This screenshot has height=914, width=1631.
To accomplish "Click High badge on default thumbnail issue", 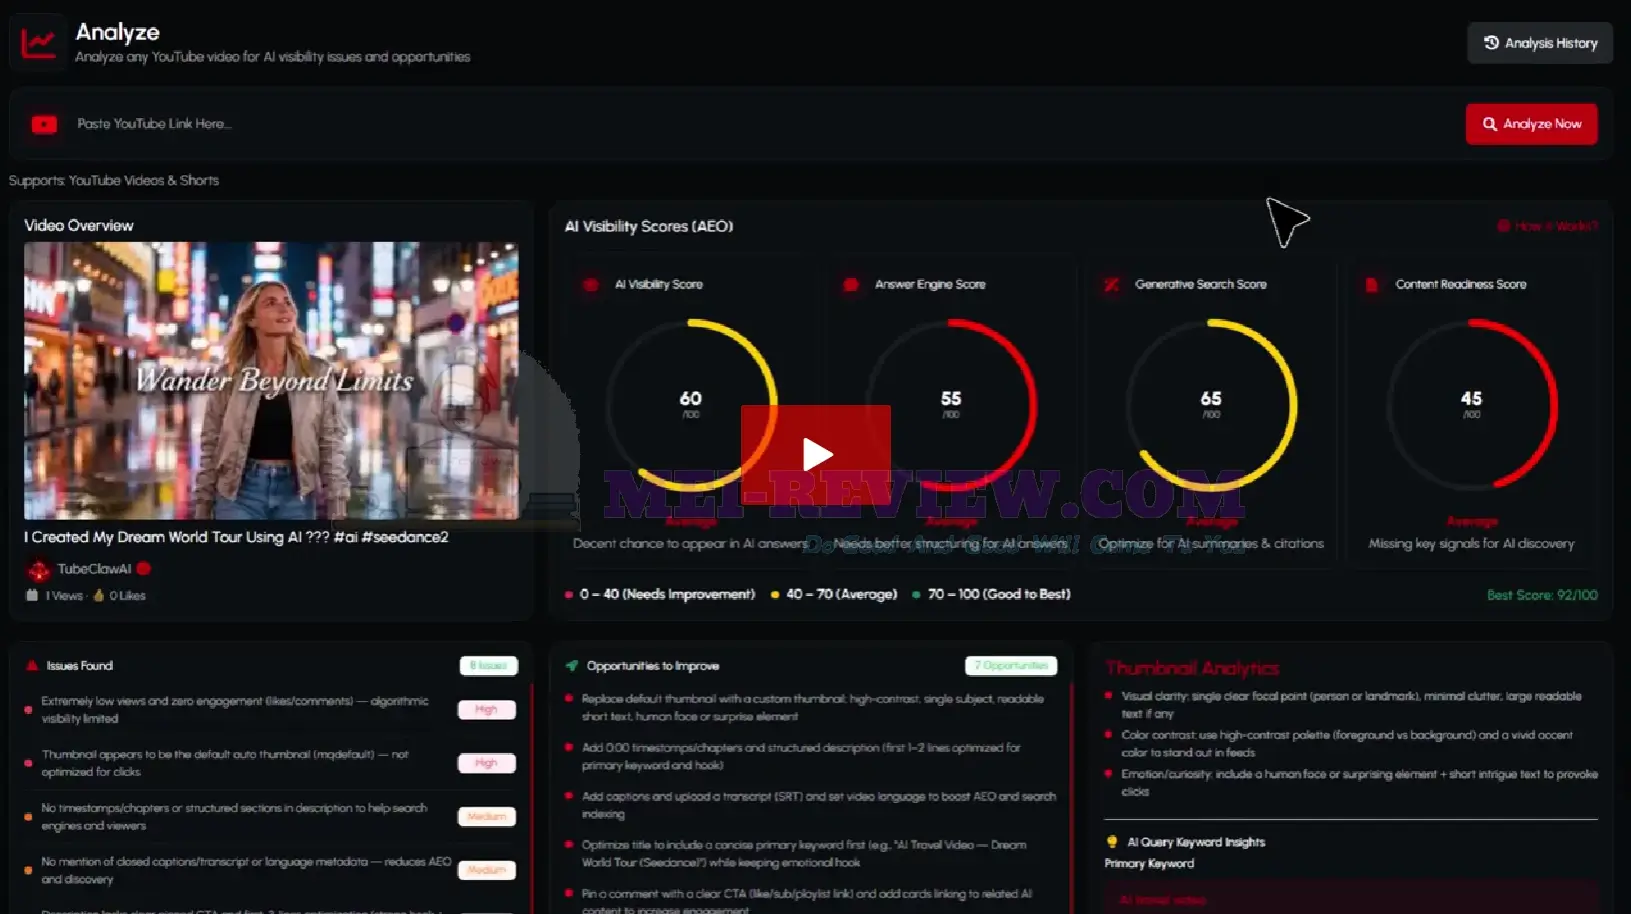I will pyautogui.click(x=487, y=763).
